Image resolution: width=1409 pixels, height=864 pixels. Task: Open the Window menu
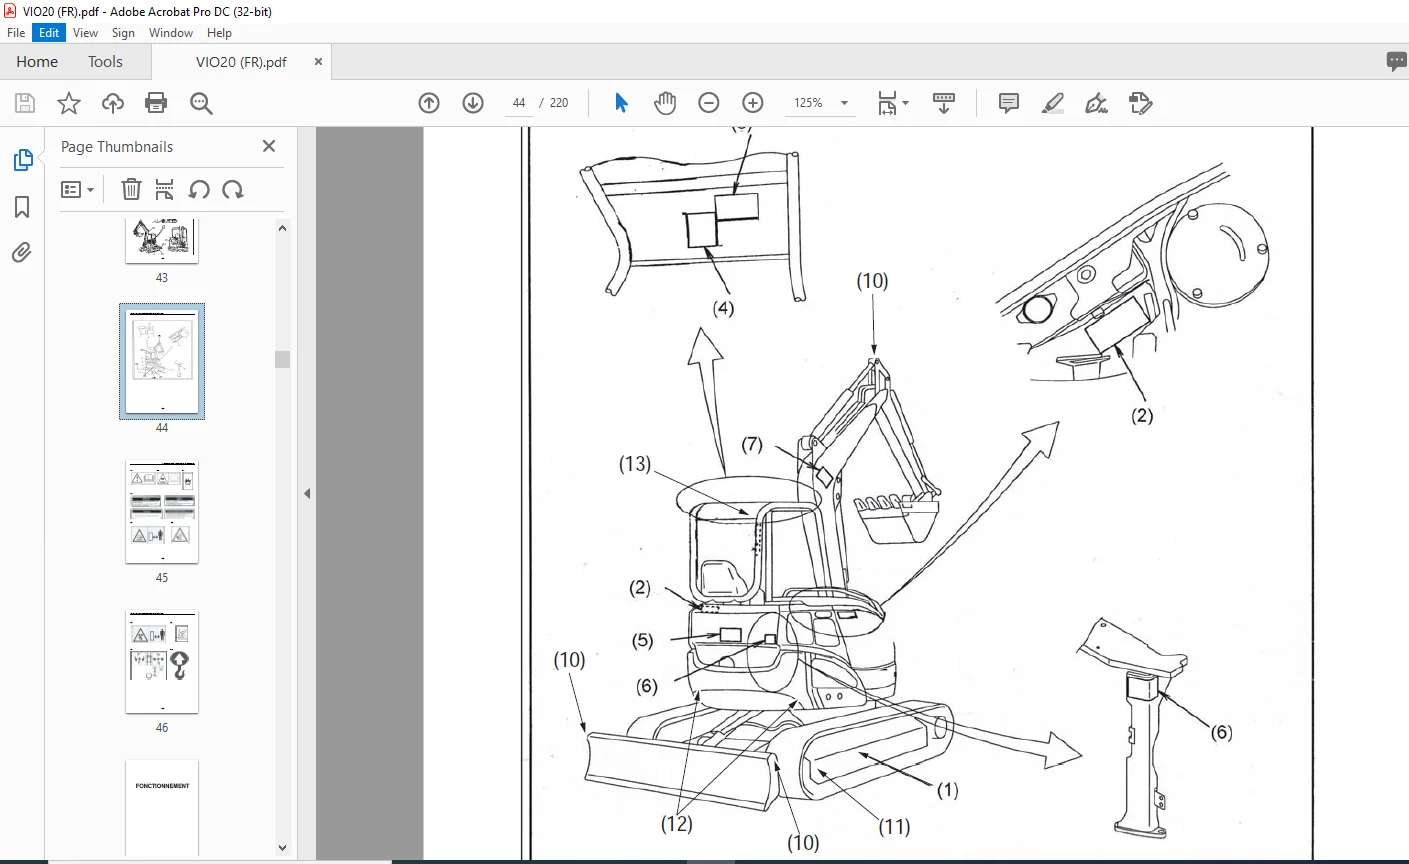coord(171,33)
